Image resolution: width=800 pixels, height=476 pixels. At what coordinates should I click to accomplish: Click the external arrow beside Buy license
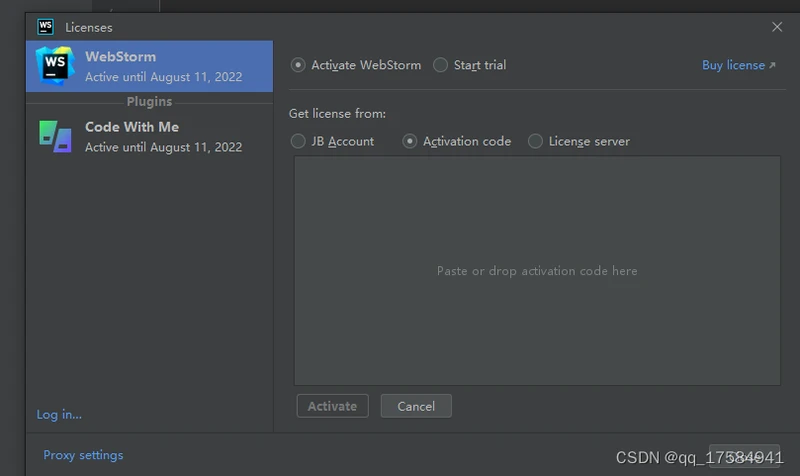click(772, 66)
